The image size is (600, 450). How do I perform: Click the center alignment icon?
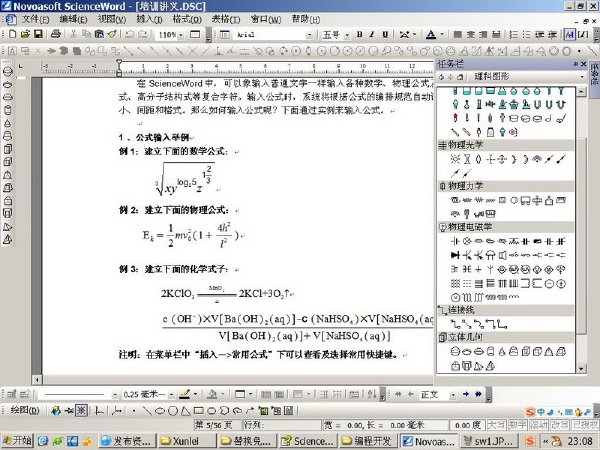click(470, 34)
